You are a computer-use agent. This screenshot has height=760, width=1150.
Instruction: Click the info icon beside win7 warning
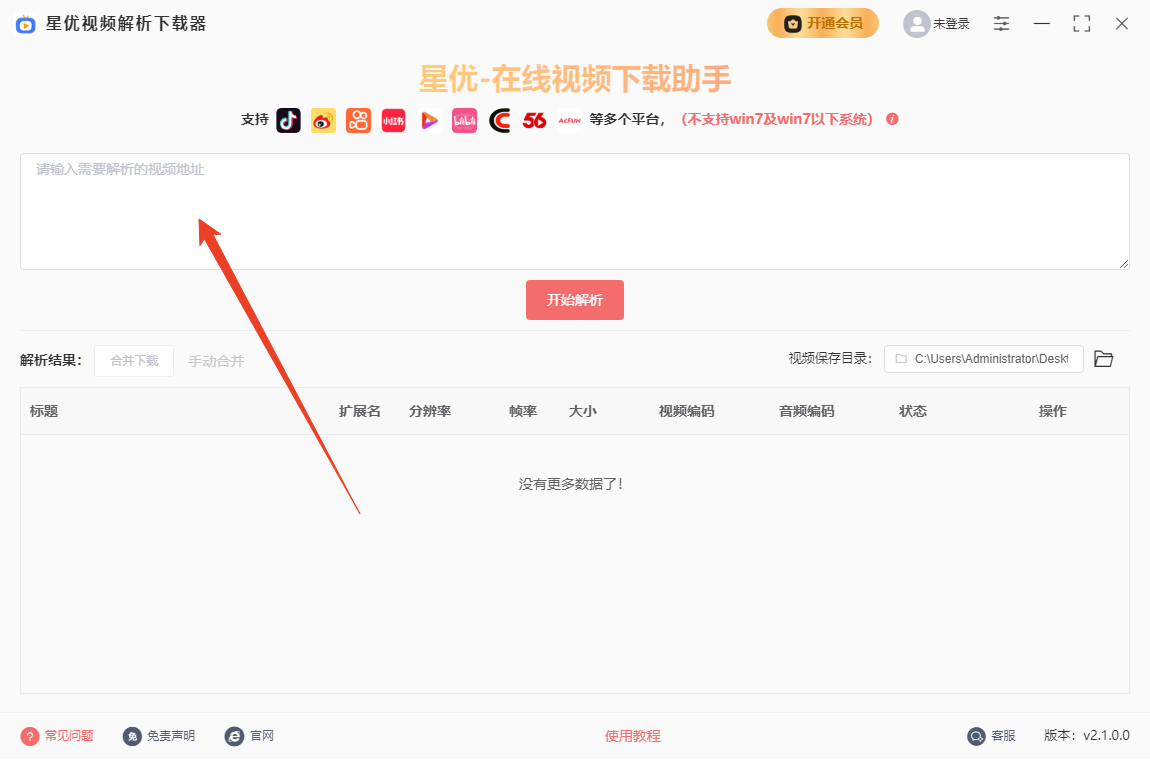tap(892, 119)
